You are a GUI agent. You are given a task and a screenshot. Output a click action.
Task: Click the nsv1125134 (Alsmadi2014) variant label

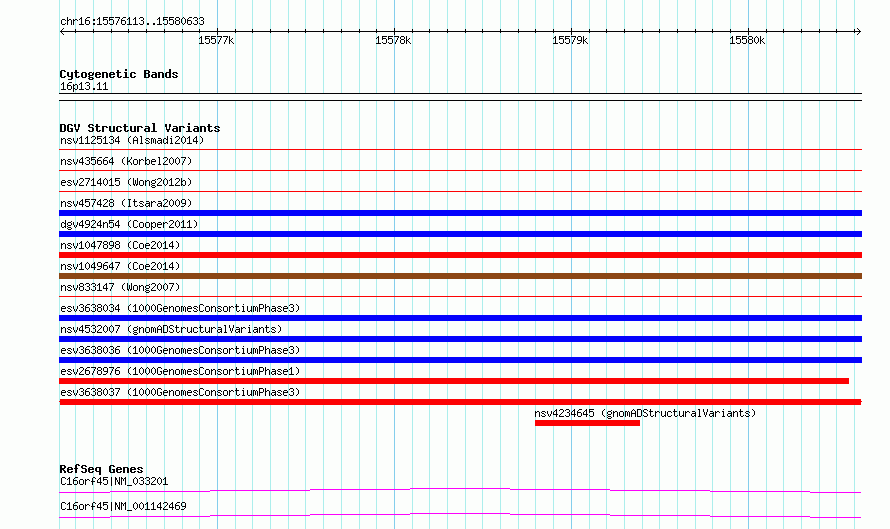132,140
